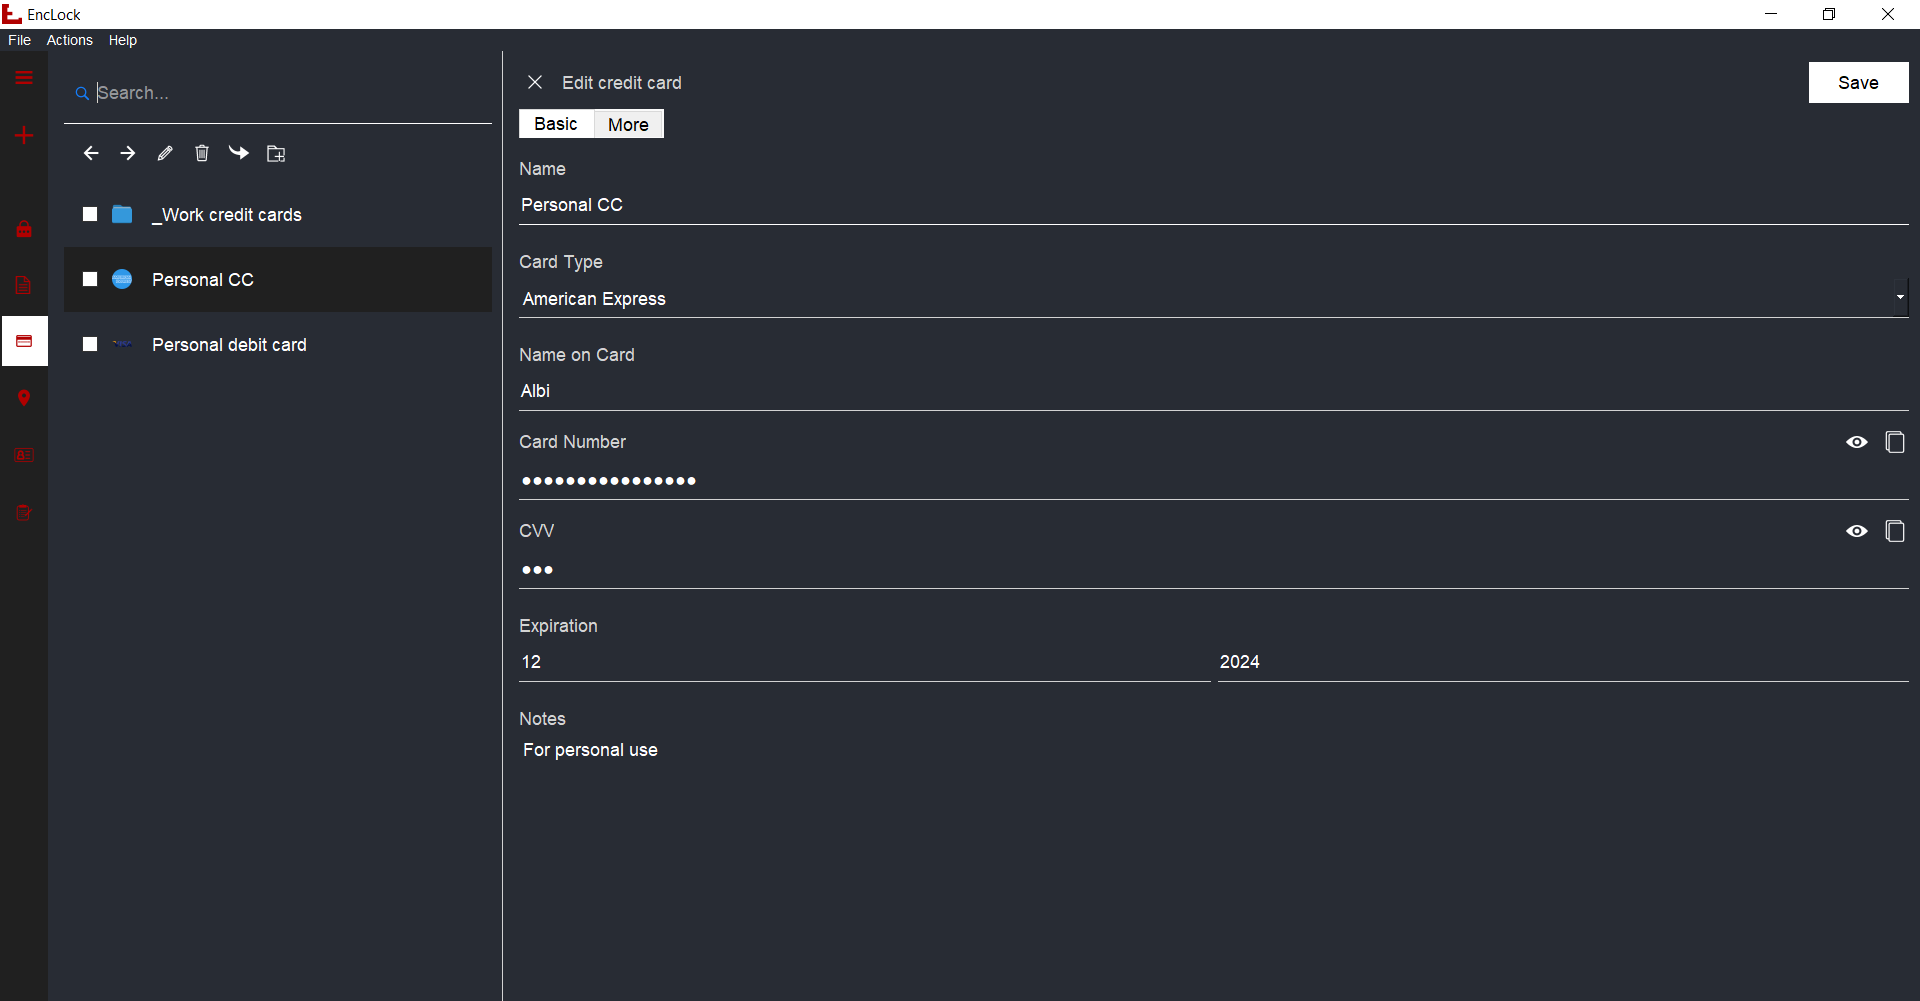This screenshot has height=1001, width=1920.
Task: Save the credit card changes
Action: [x=1858, y=83]
